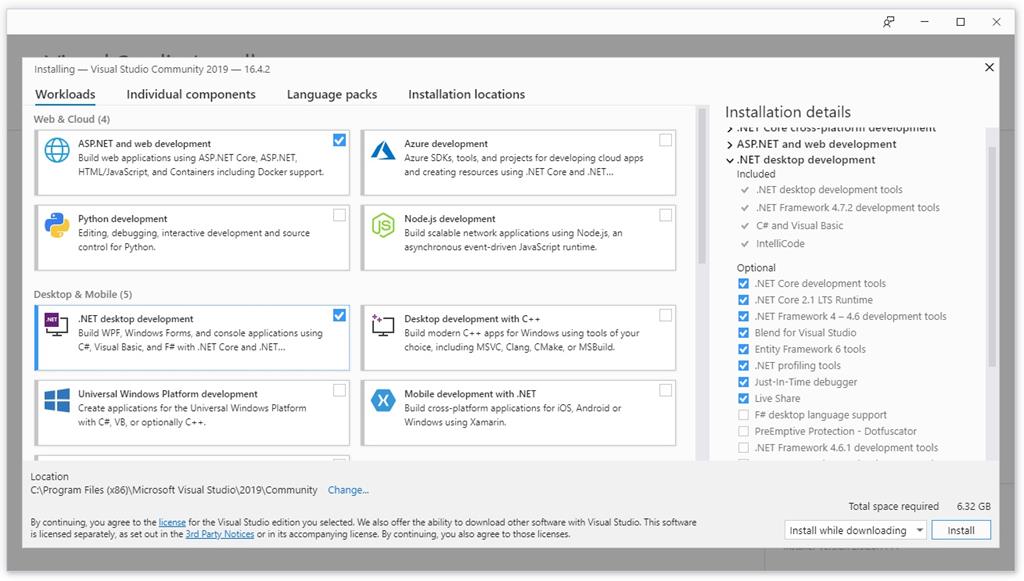This screenshot has height=581, width=1024.
Task: Click the Azure development icon
Action: (x=383, y=148)
